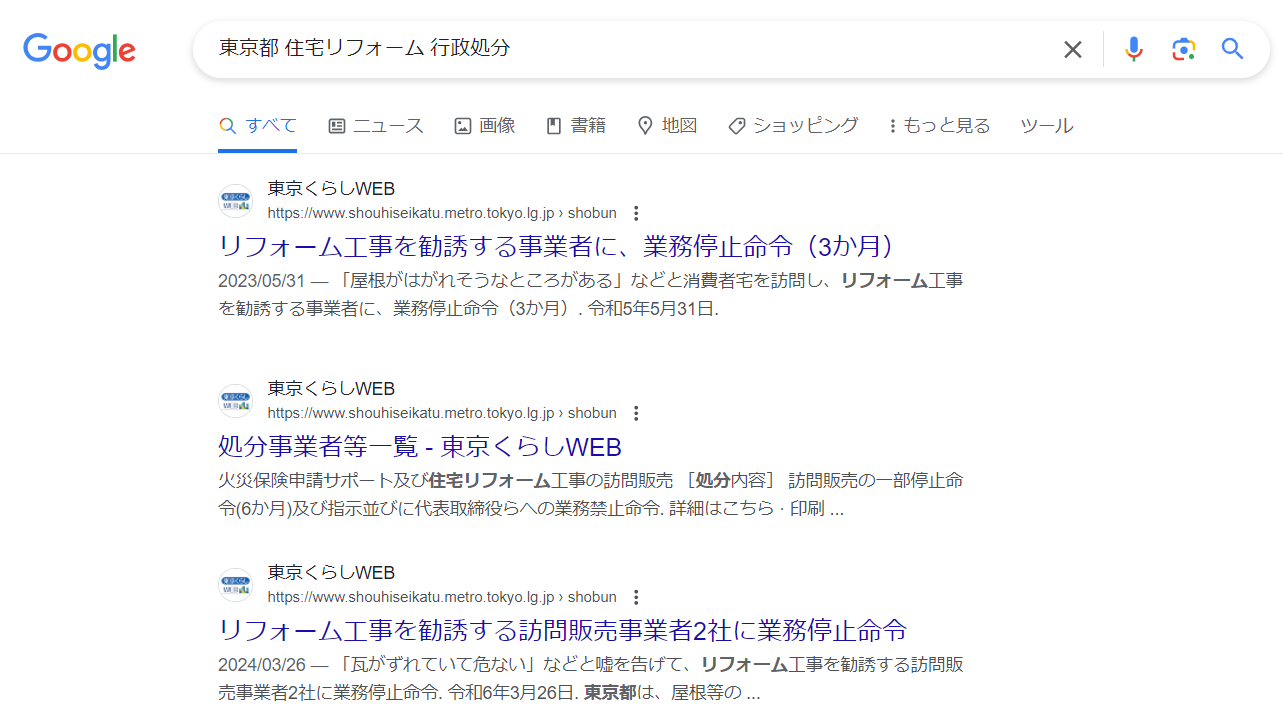
Task: Click site name 東京くらしWEB above 事業者2社 result
Action: pos(331,573)
